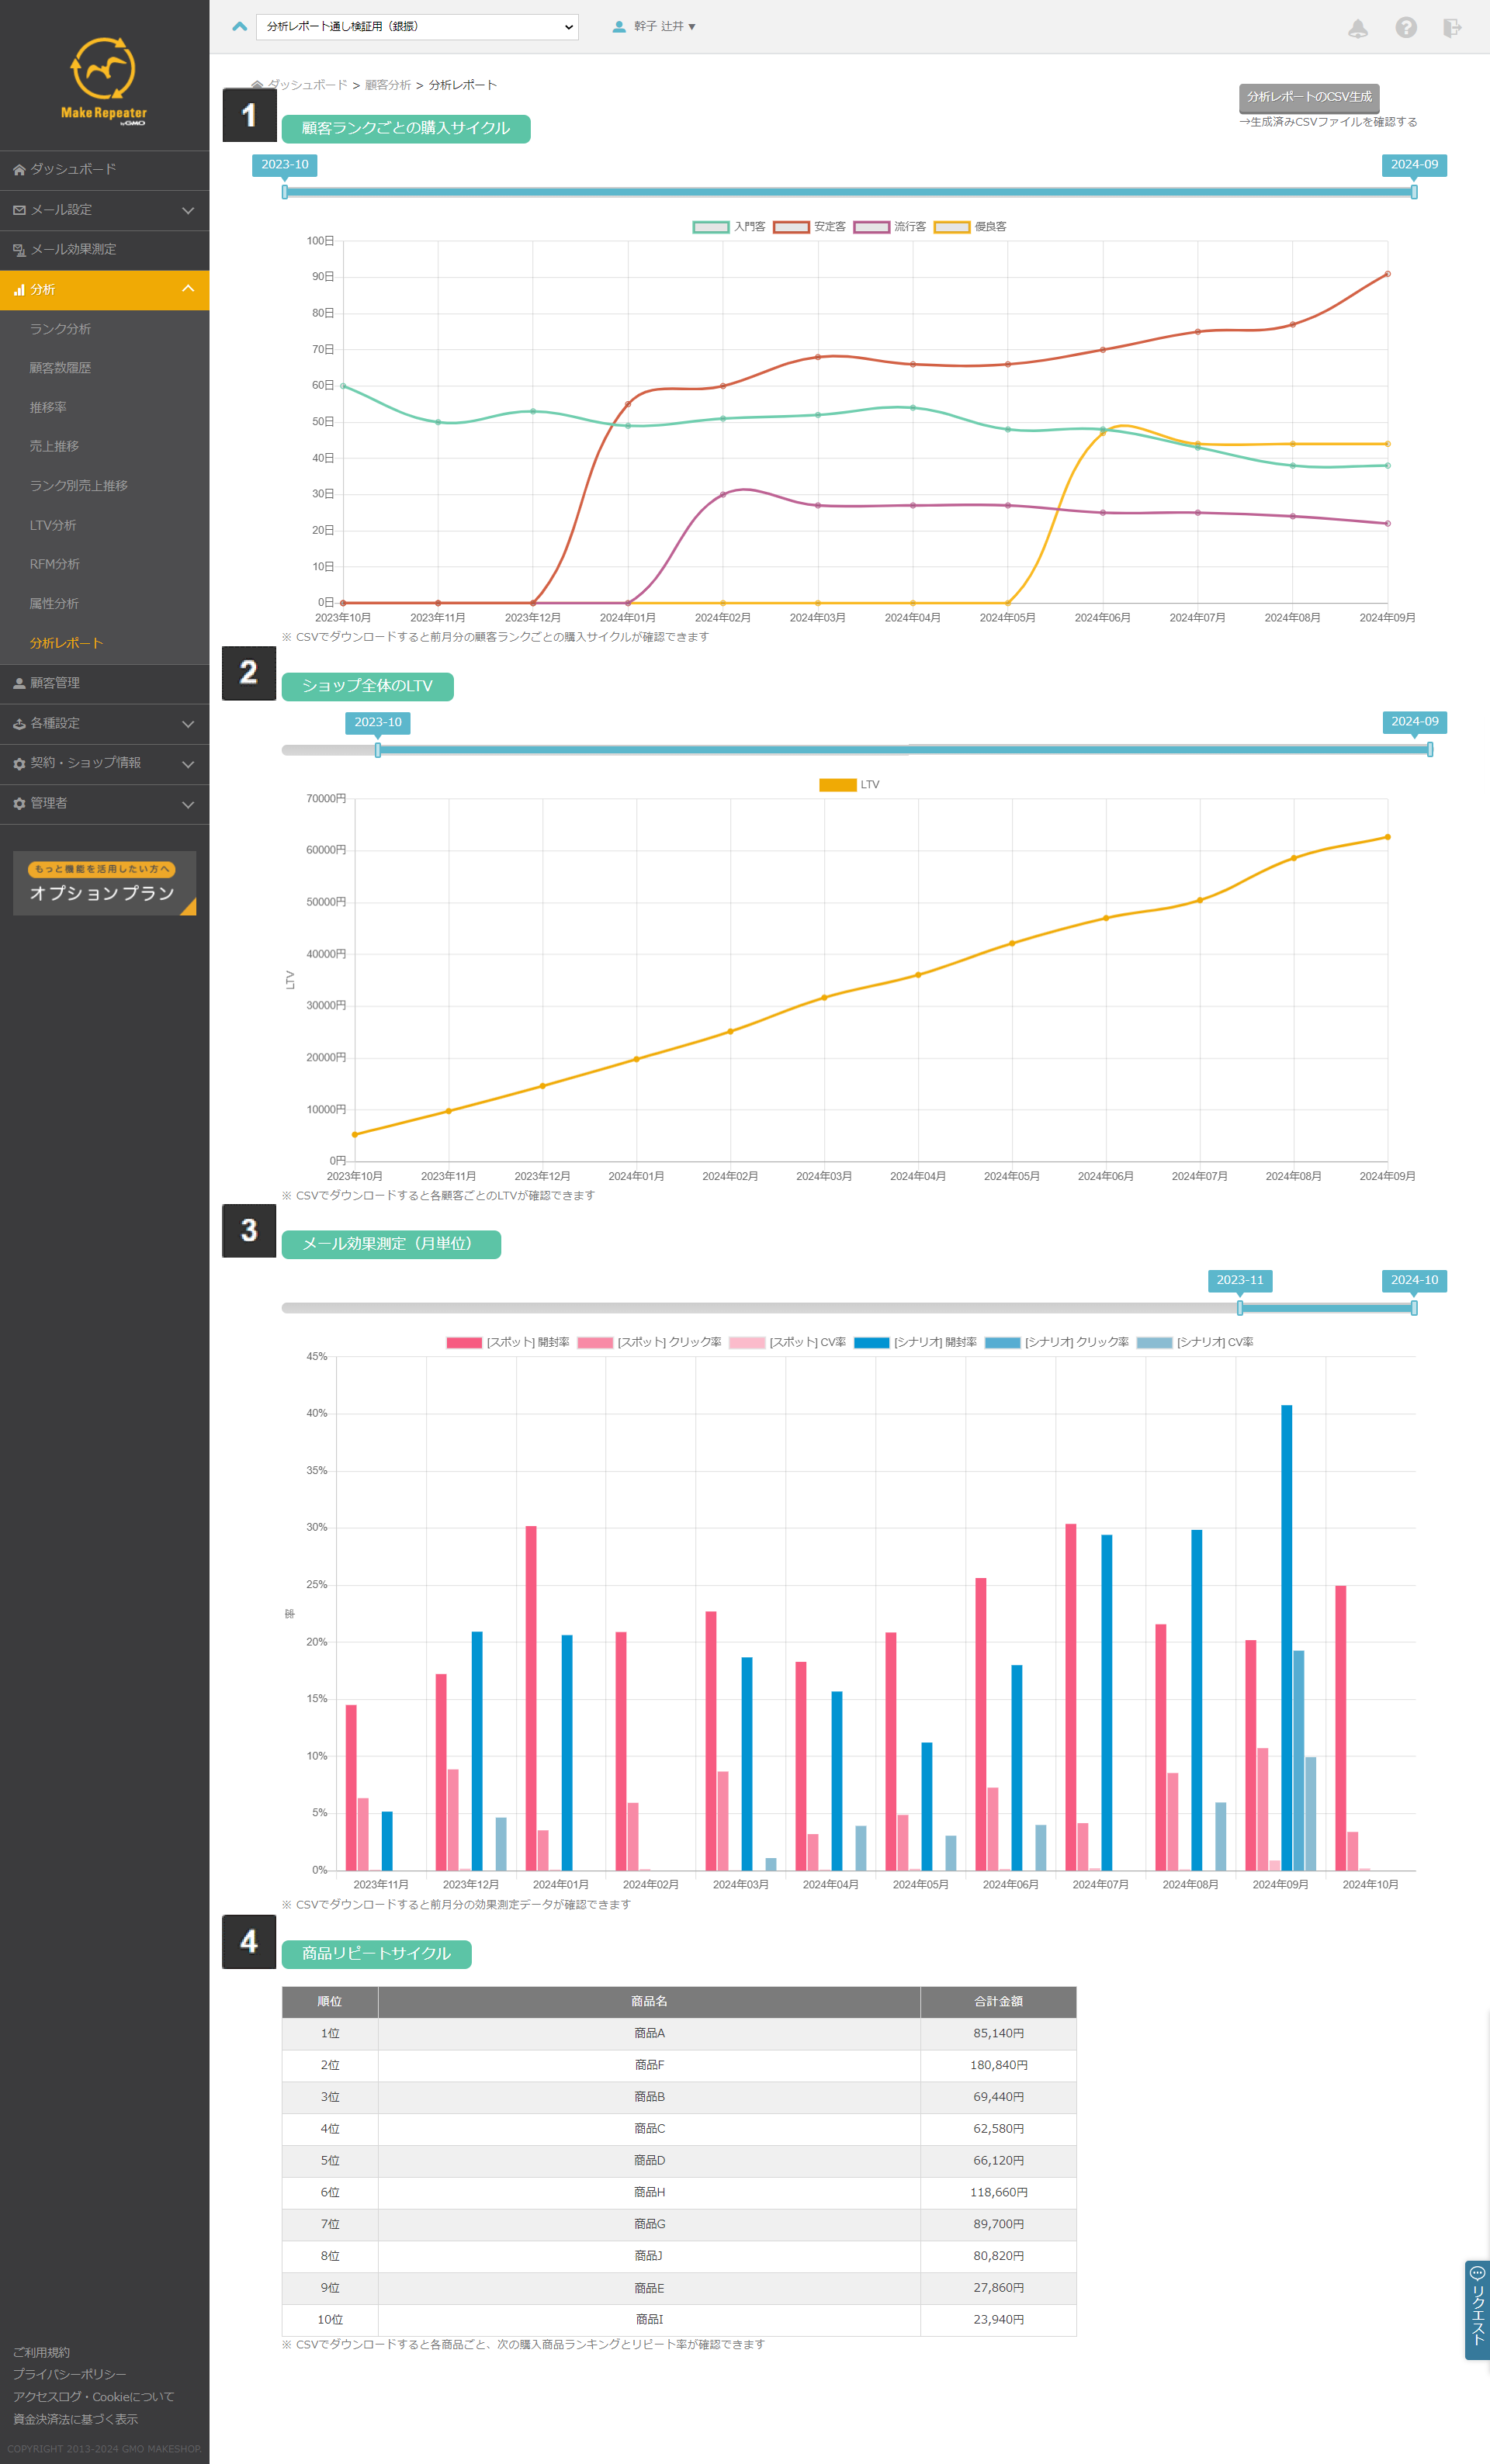The height and width of the screenshot is (2464, 1490).
Task: Open the shop selection dropdown
Action: click(x=417, y=27)
